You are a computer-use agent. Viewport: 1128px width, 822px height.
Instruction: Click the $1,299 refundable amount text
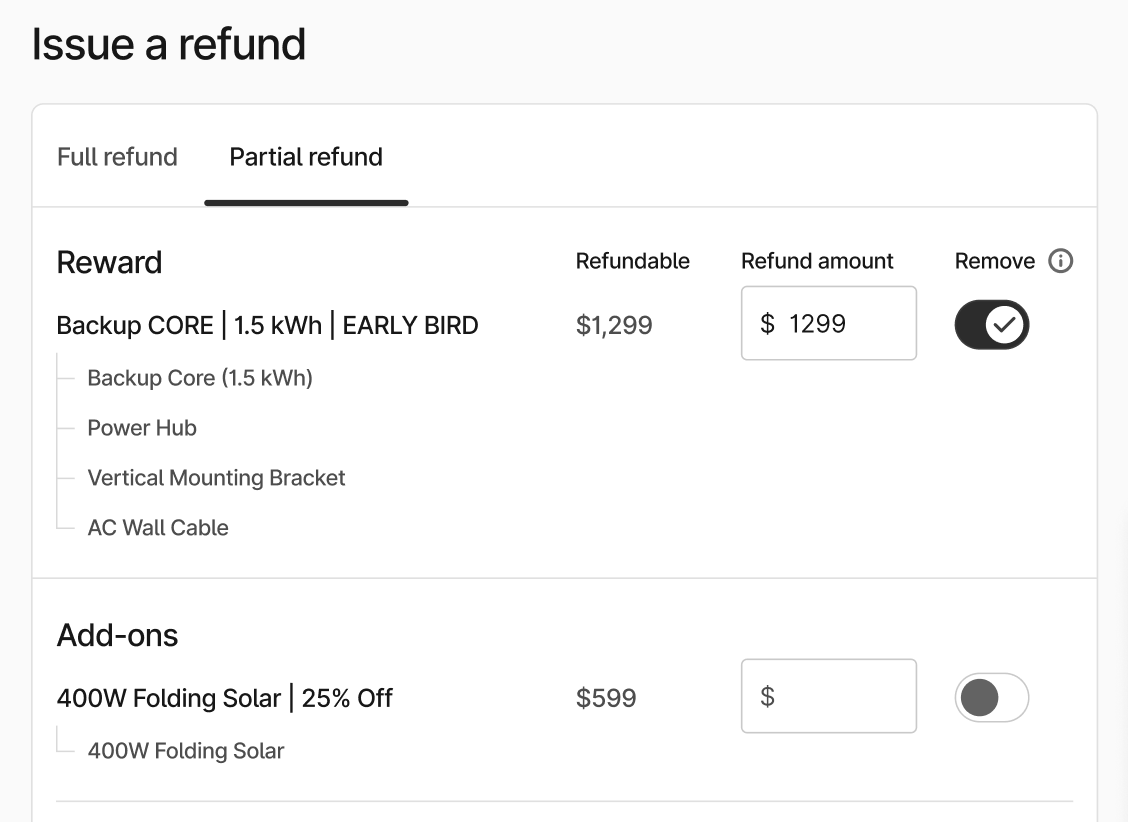tap(613, 325)
